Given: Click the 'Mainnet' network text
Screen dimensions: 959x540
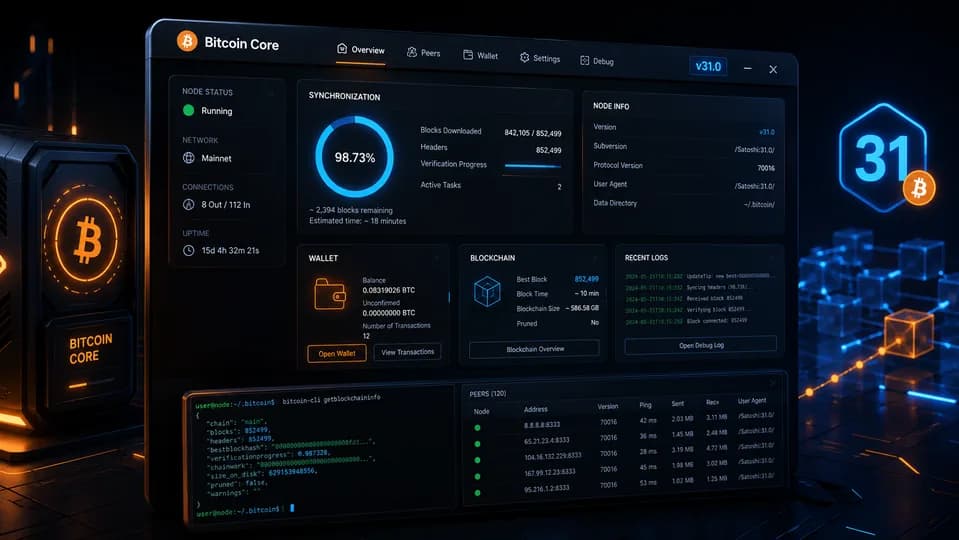Looking at the screenshot, I should point(217,158).
